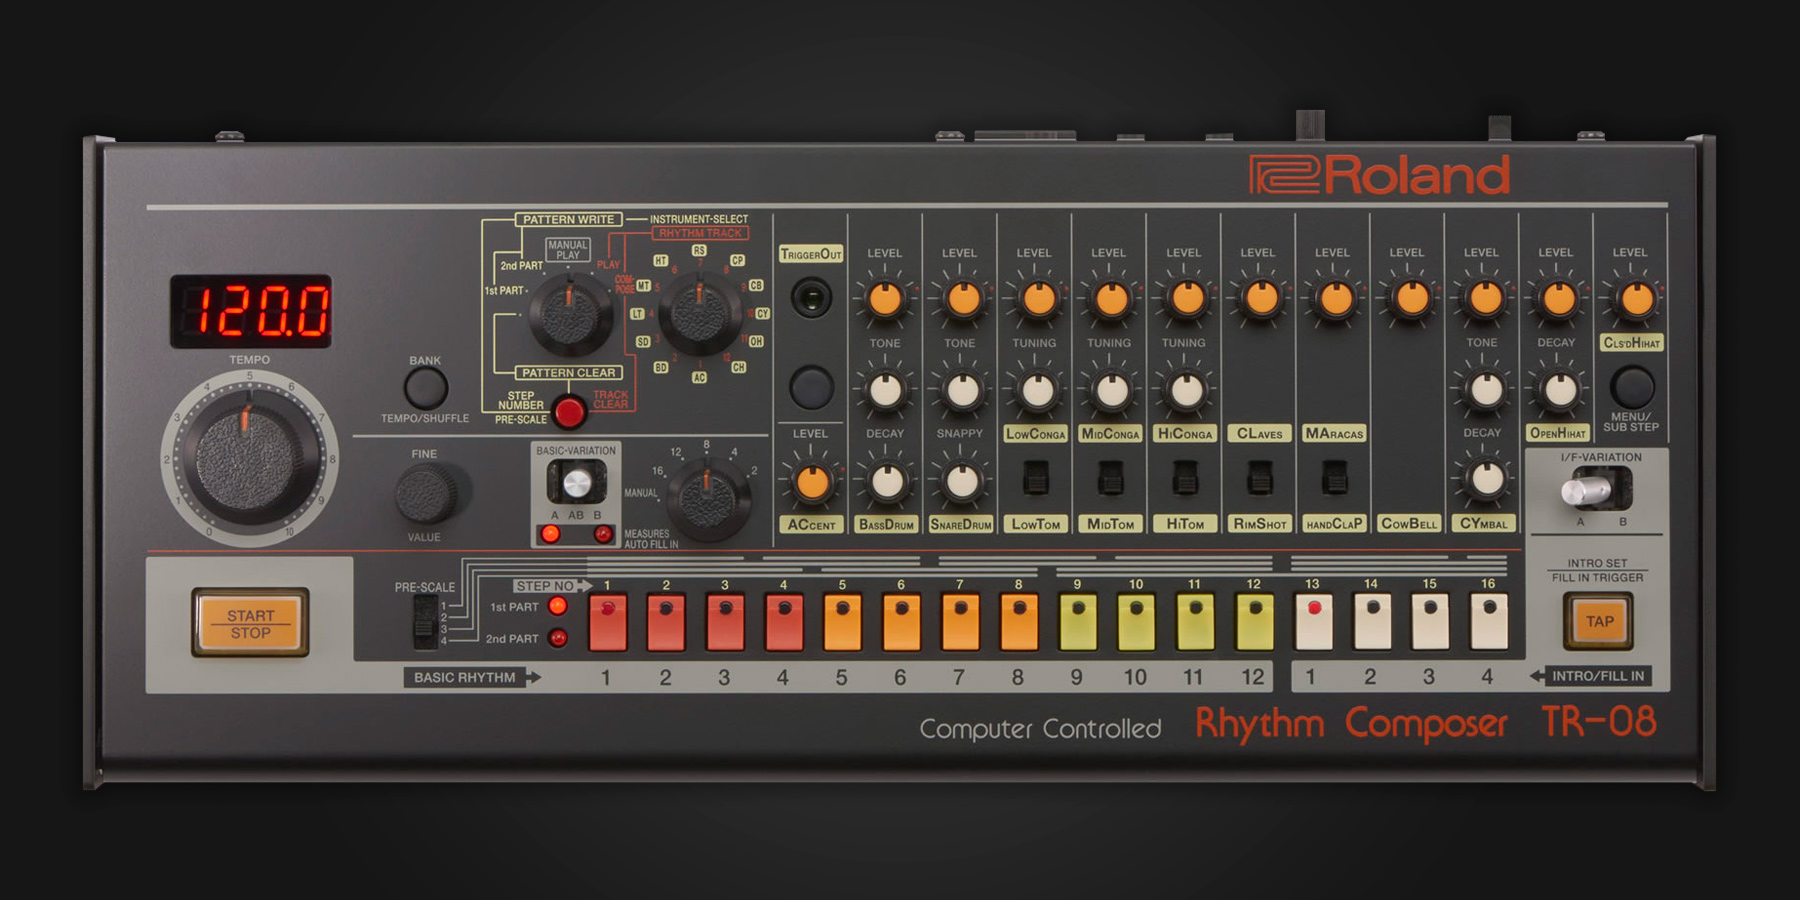1800x900 pixels.
Task: Push the MENU/SUB STEP button
Action: [1632, 387]
